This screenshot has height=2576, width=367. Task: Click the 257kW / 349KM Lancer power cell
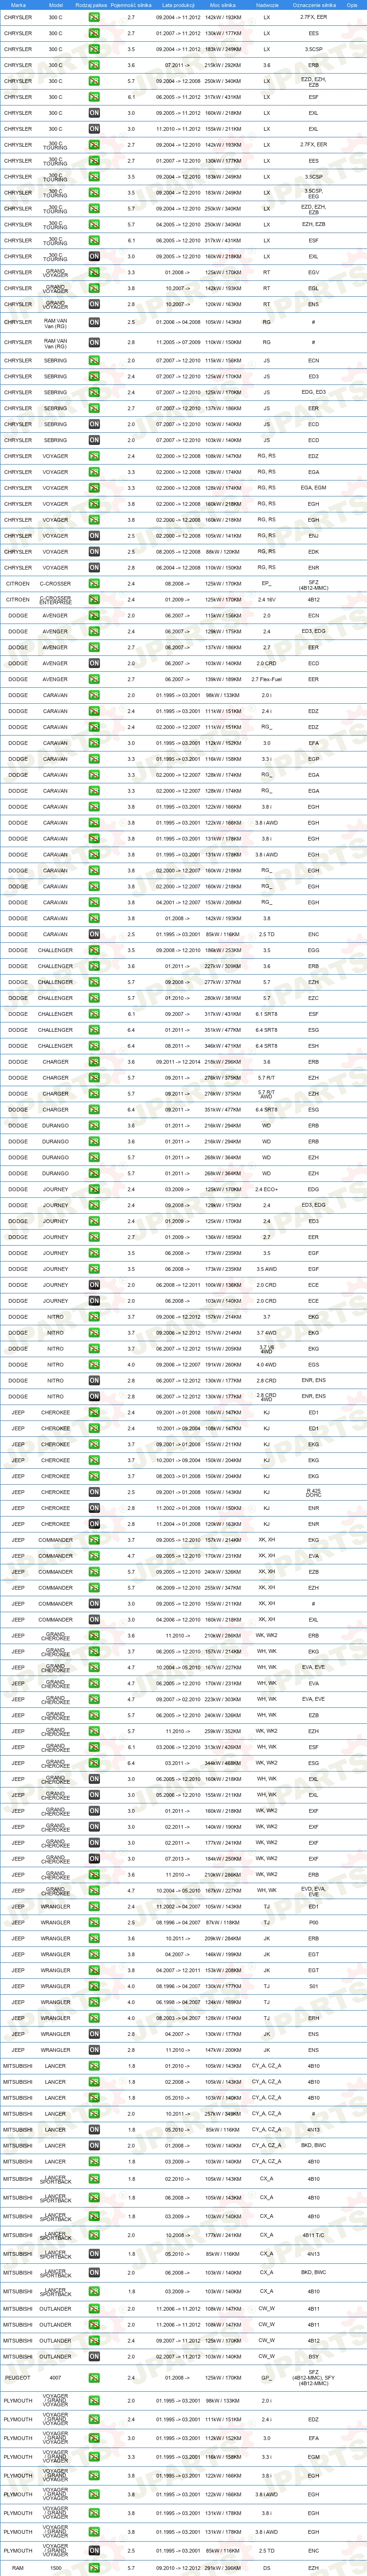223,2114
